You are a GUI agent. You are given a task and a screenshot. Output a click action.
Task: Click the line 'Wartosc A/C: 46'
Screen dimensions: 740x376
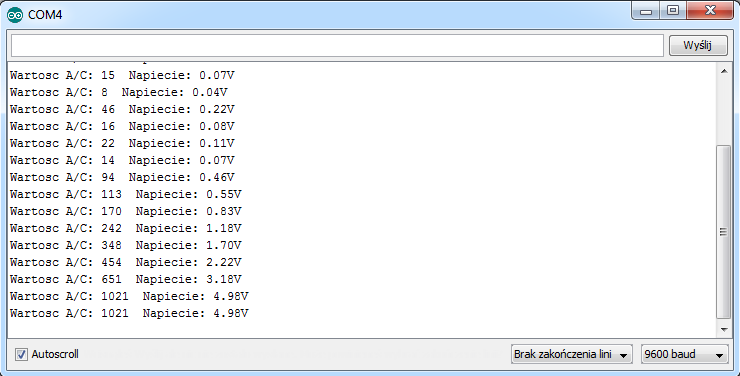tap(122, 109)
